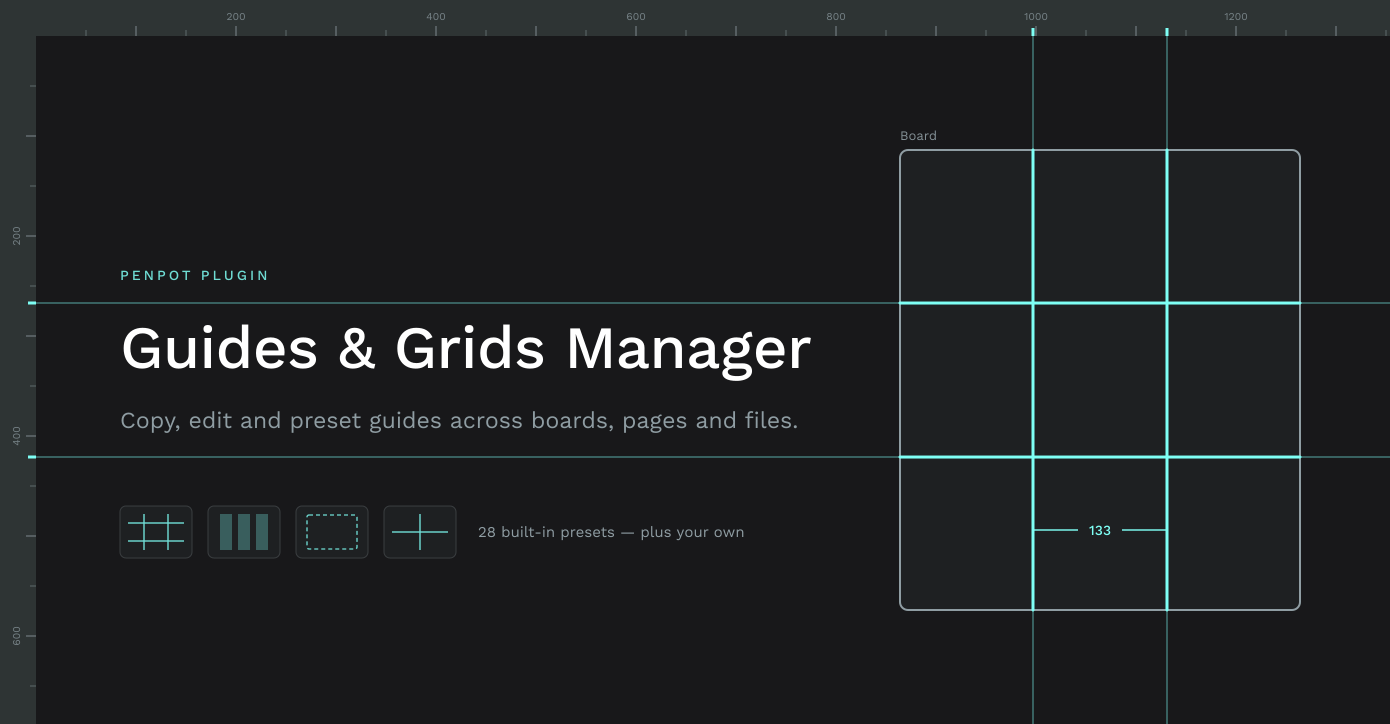1390x724 pixels.
Task: Click the 400 mark on left ruler
Action: tap(16, 436)
